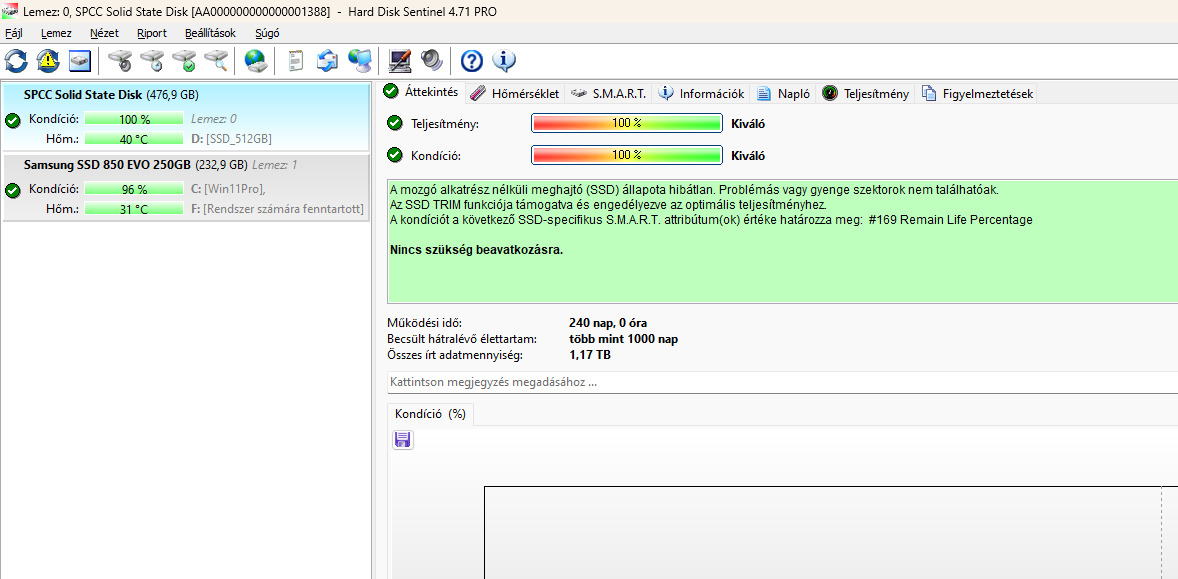Click 'Kiváló' rating next to Teljesítmény bar

tap(748, 124)
